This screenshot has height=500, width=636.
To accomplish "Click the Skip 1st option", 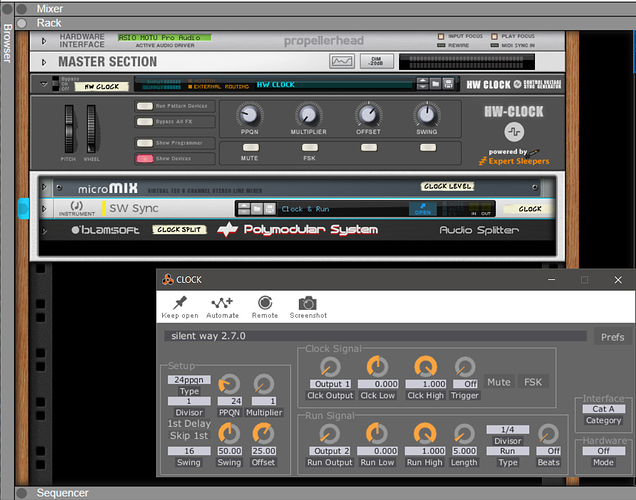I will pos(189,436).
